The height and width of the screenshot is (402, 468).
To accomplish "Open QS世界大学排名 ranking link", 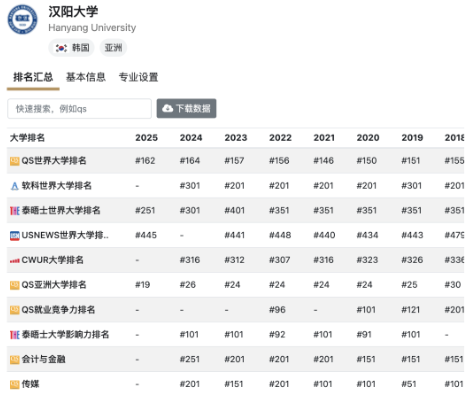I will coord(54,161).
